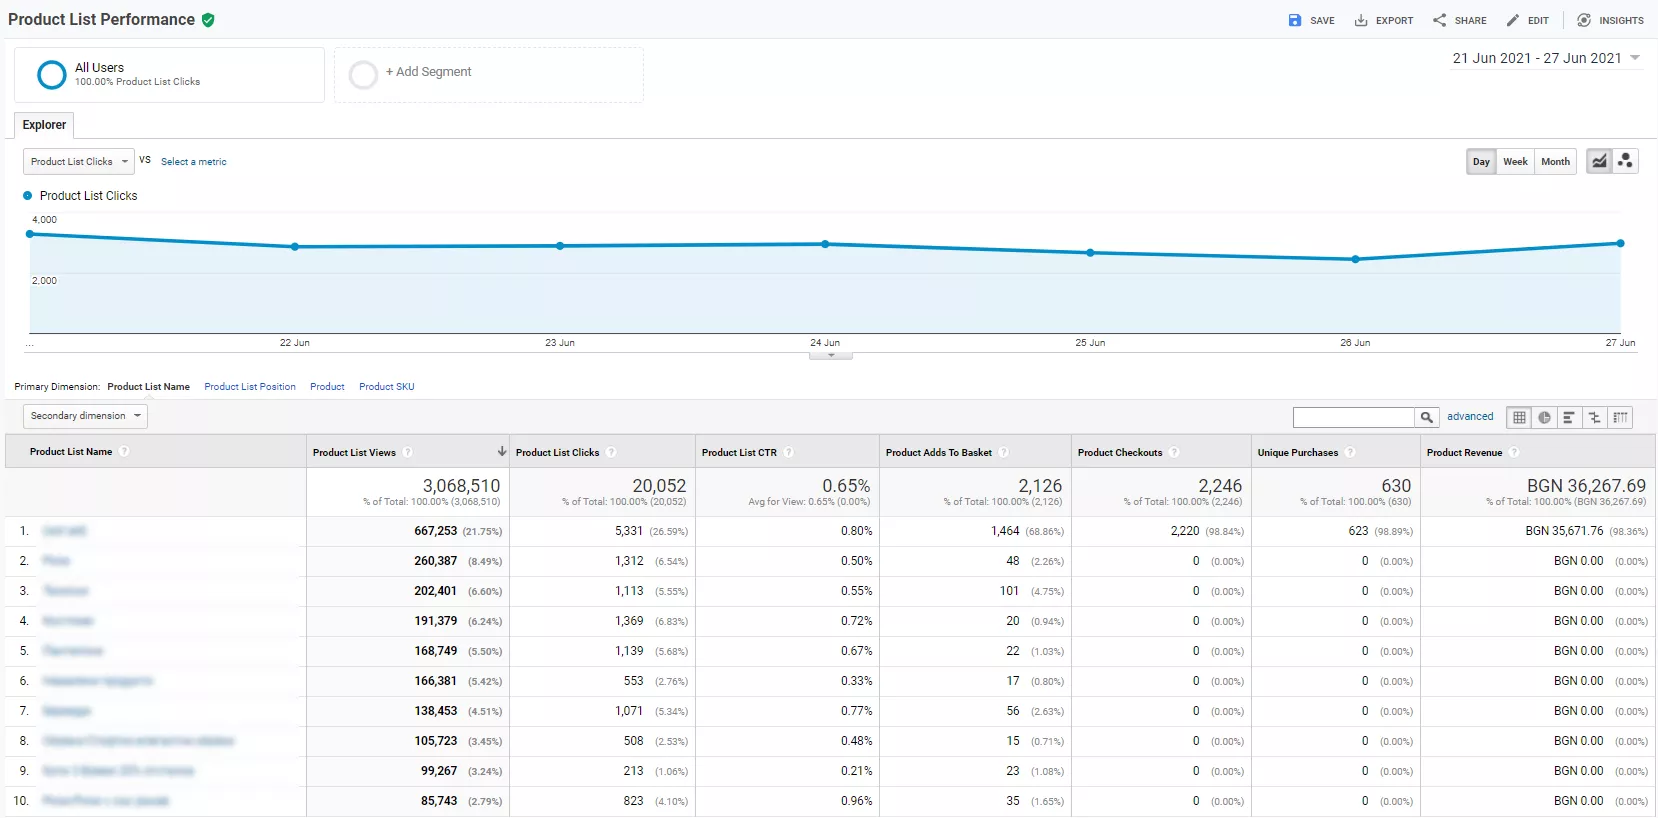Choose the pivot table view icon
The image size is (1658, 818).
pyautogui.click(x=1620, y=417)
